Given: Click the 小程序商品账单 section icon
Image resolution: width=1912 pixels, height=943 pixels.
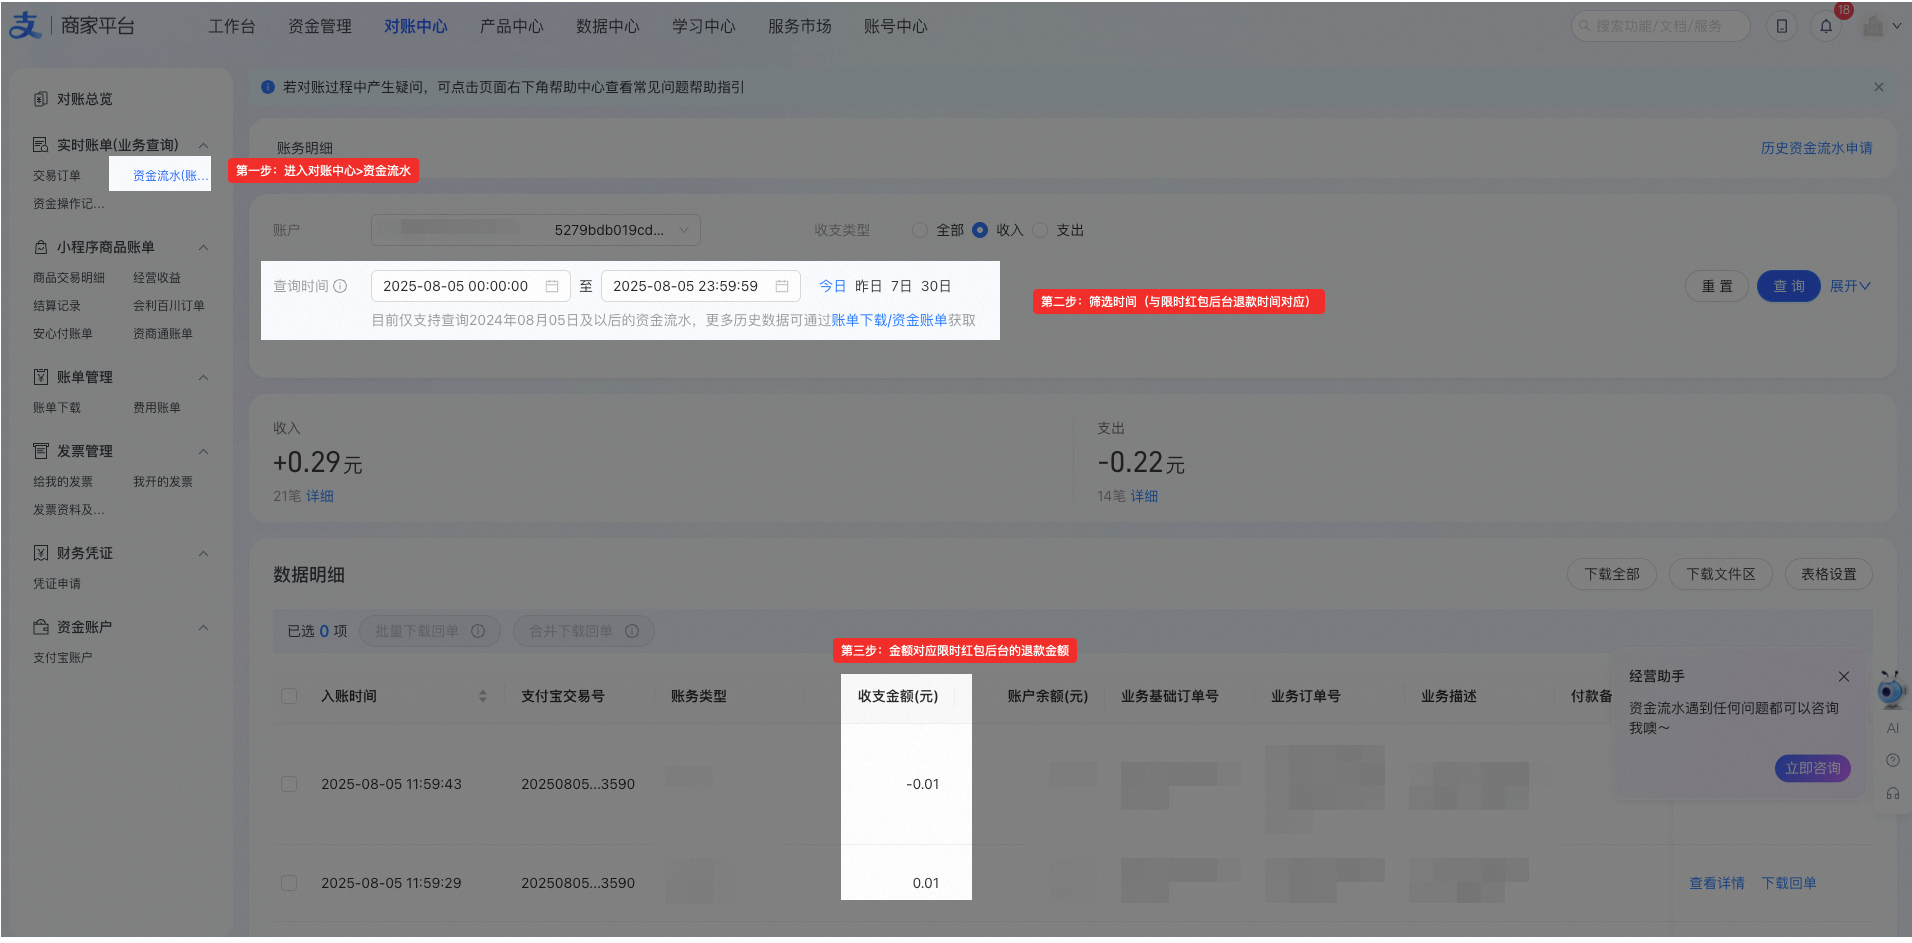Looking at the screenshot, I should (x=41, y=247).
